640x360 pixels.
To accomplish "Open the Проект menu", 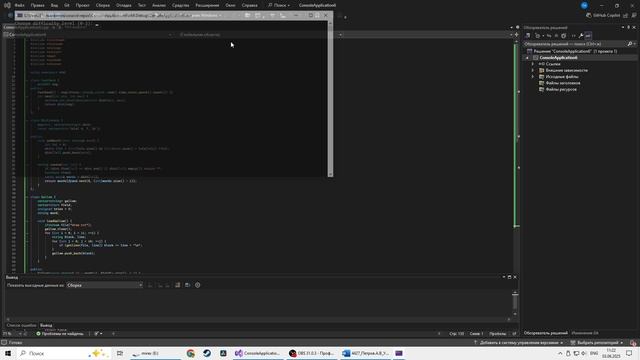I will click(x=82, y=5).
